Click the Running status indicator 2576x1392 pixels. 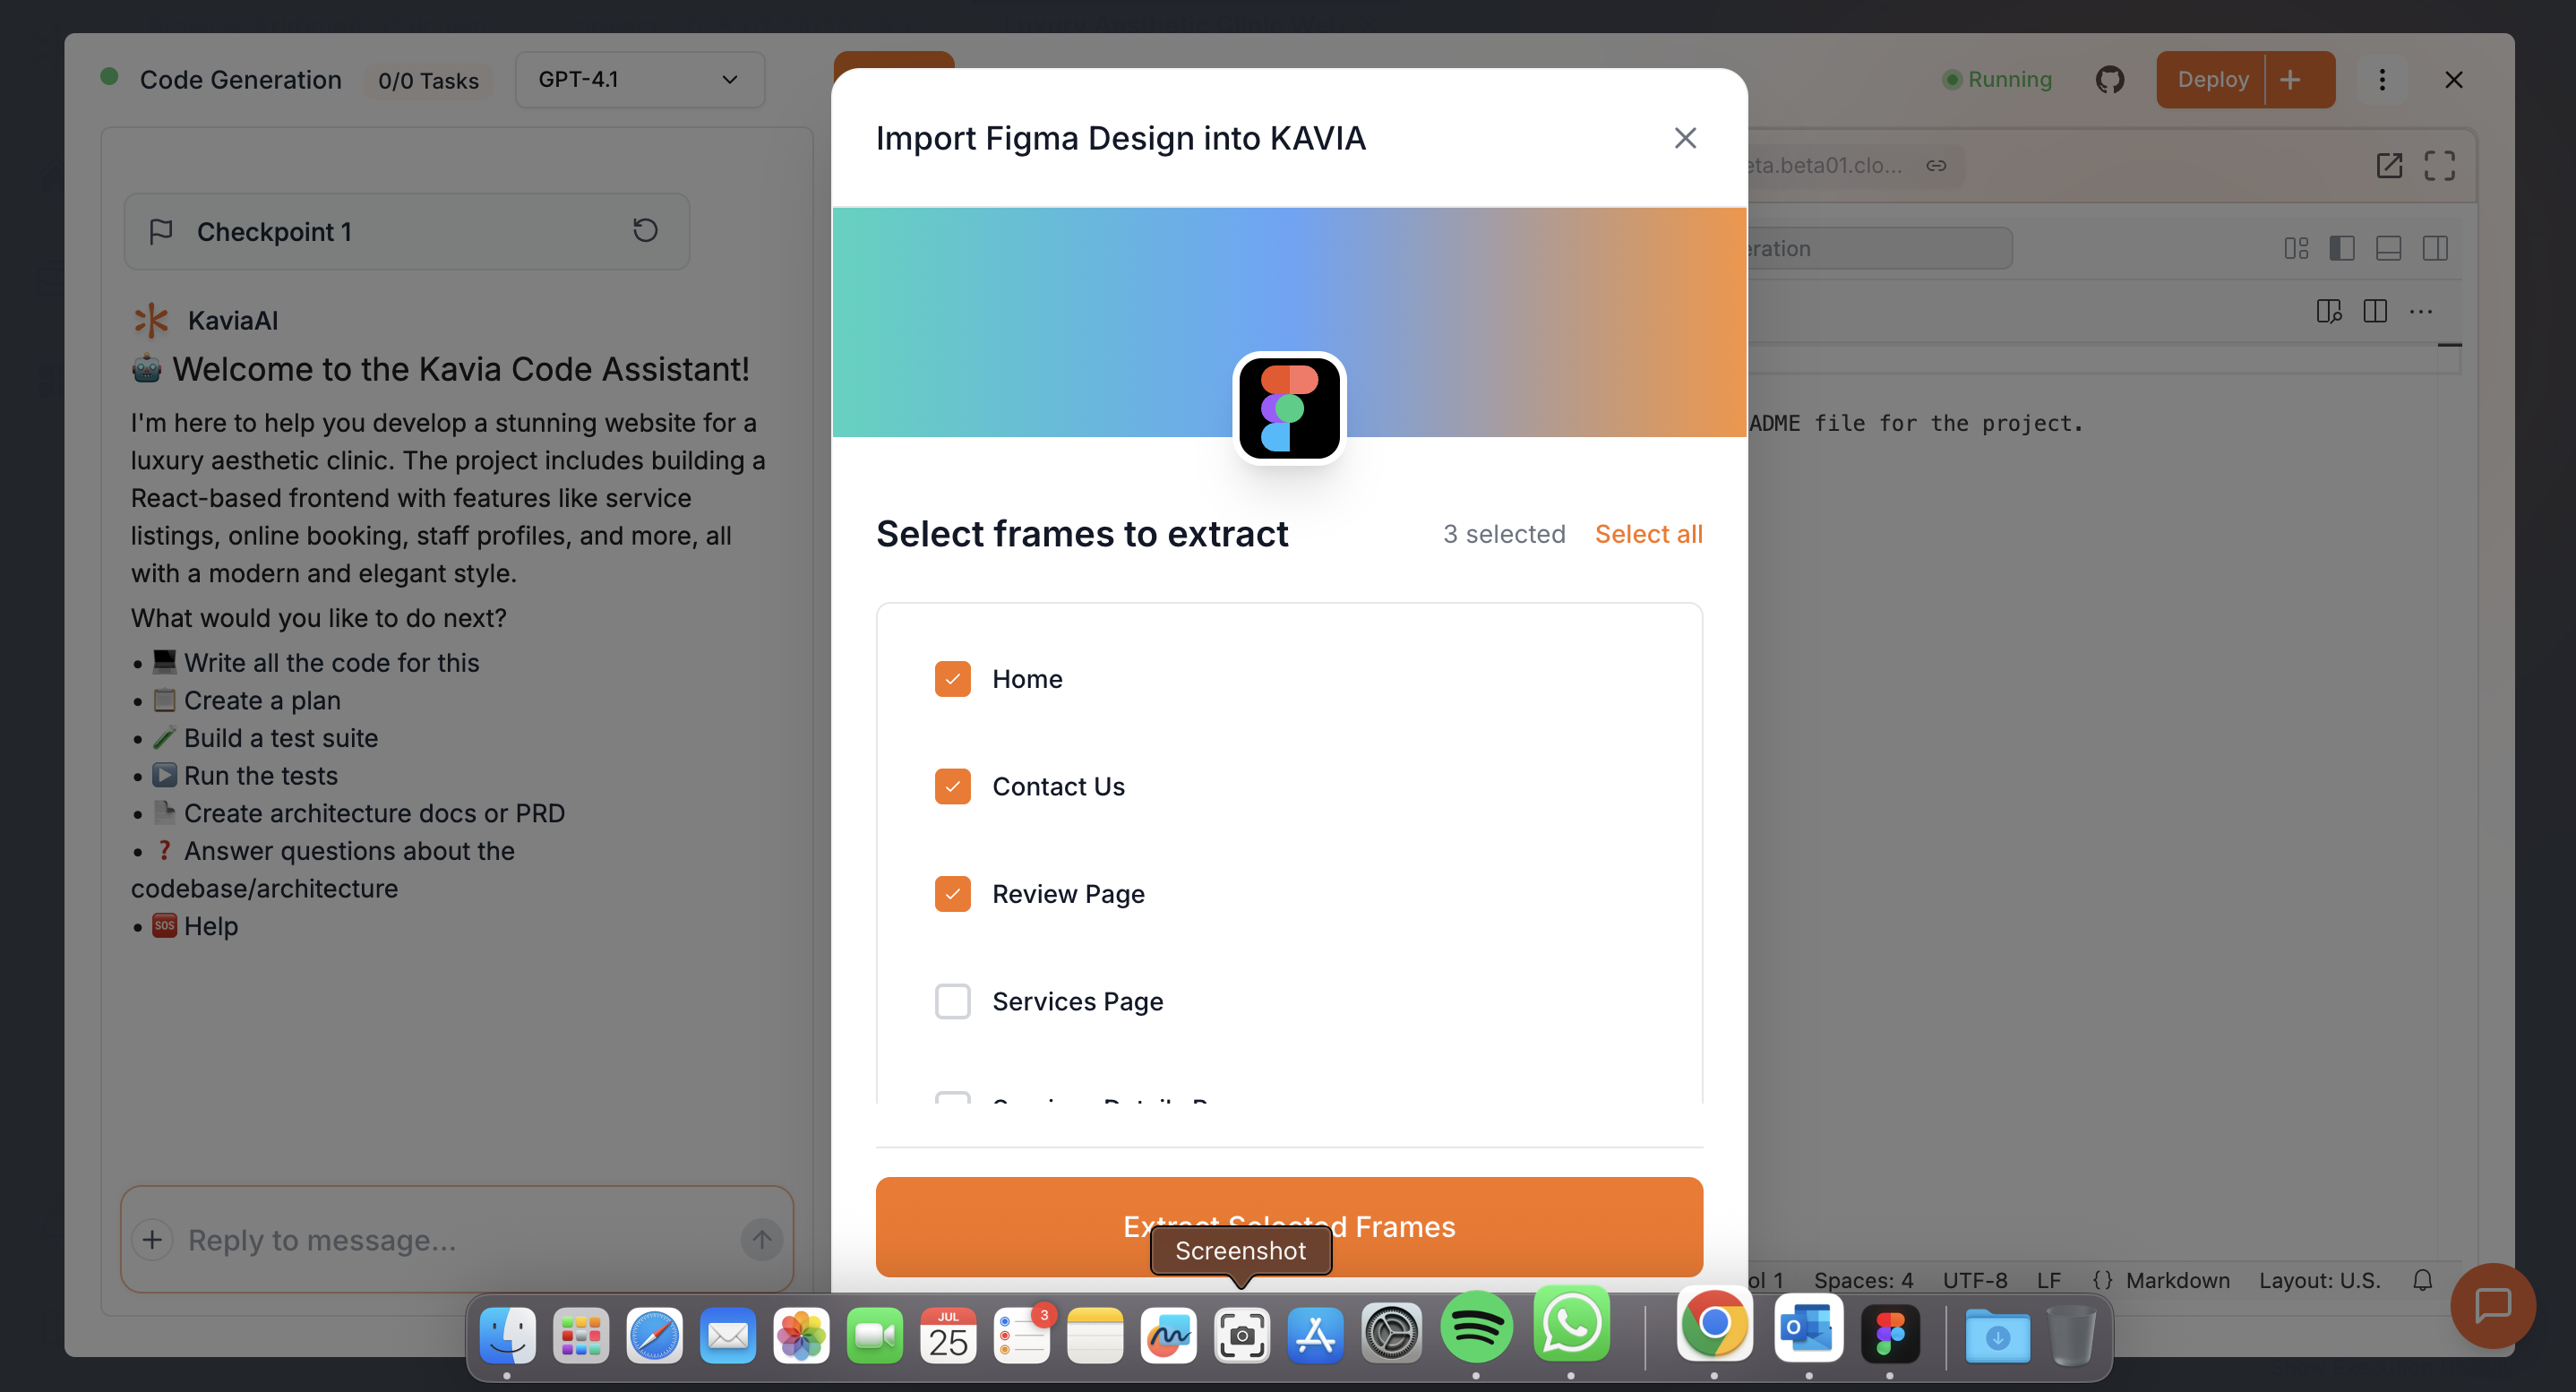click(x=1997, y=79)
